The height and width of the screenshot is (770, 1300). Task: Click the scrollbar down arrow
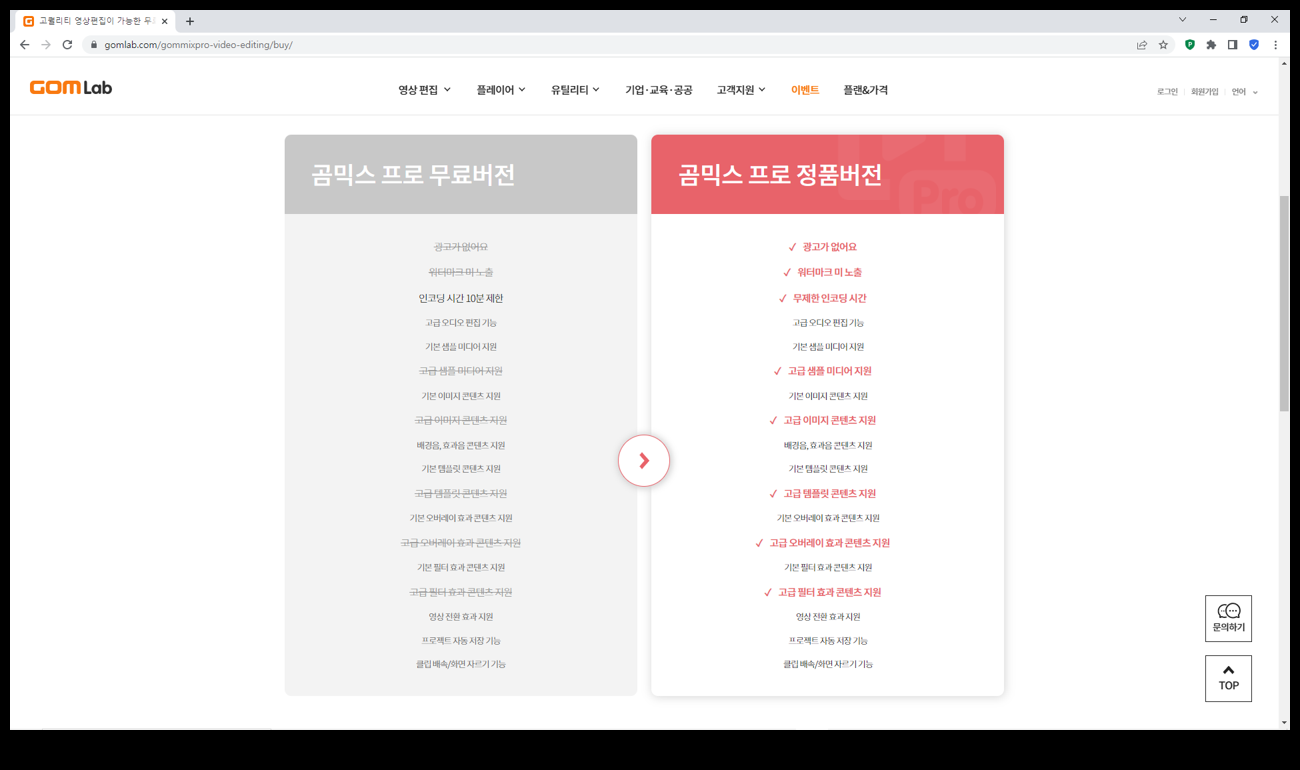pos(1284,722)
